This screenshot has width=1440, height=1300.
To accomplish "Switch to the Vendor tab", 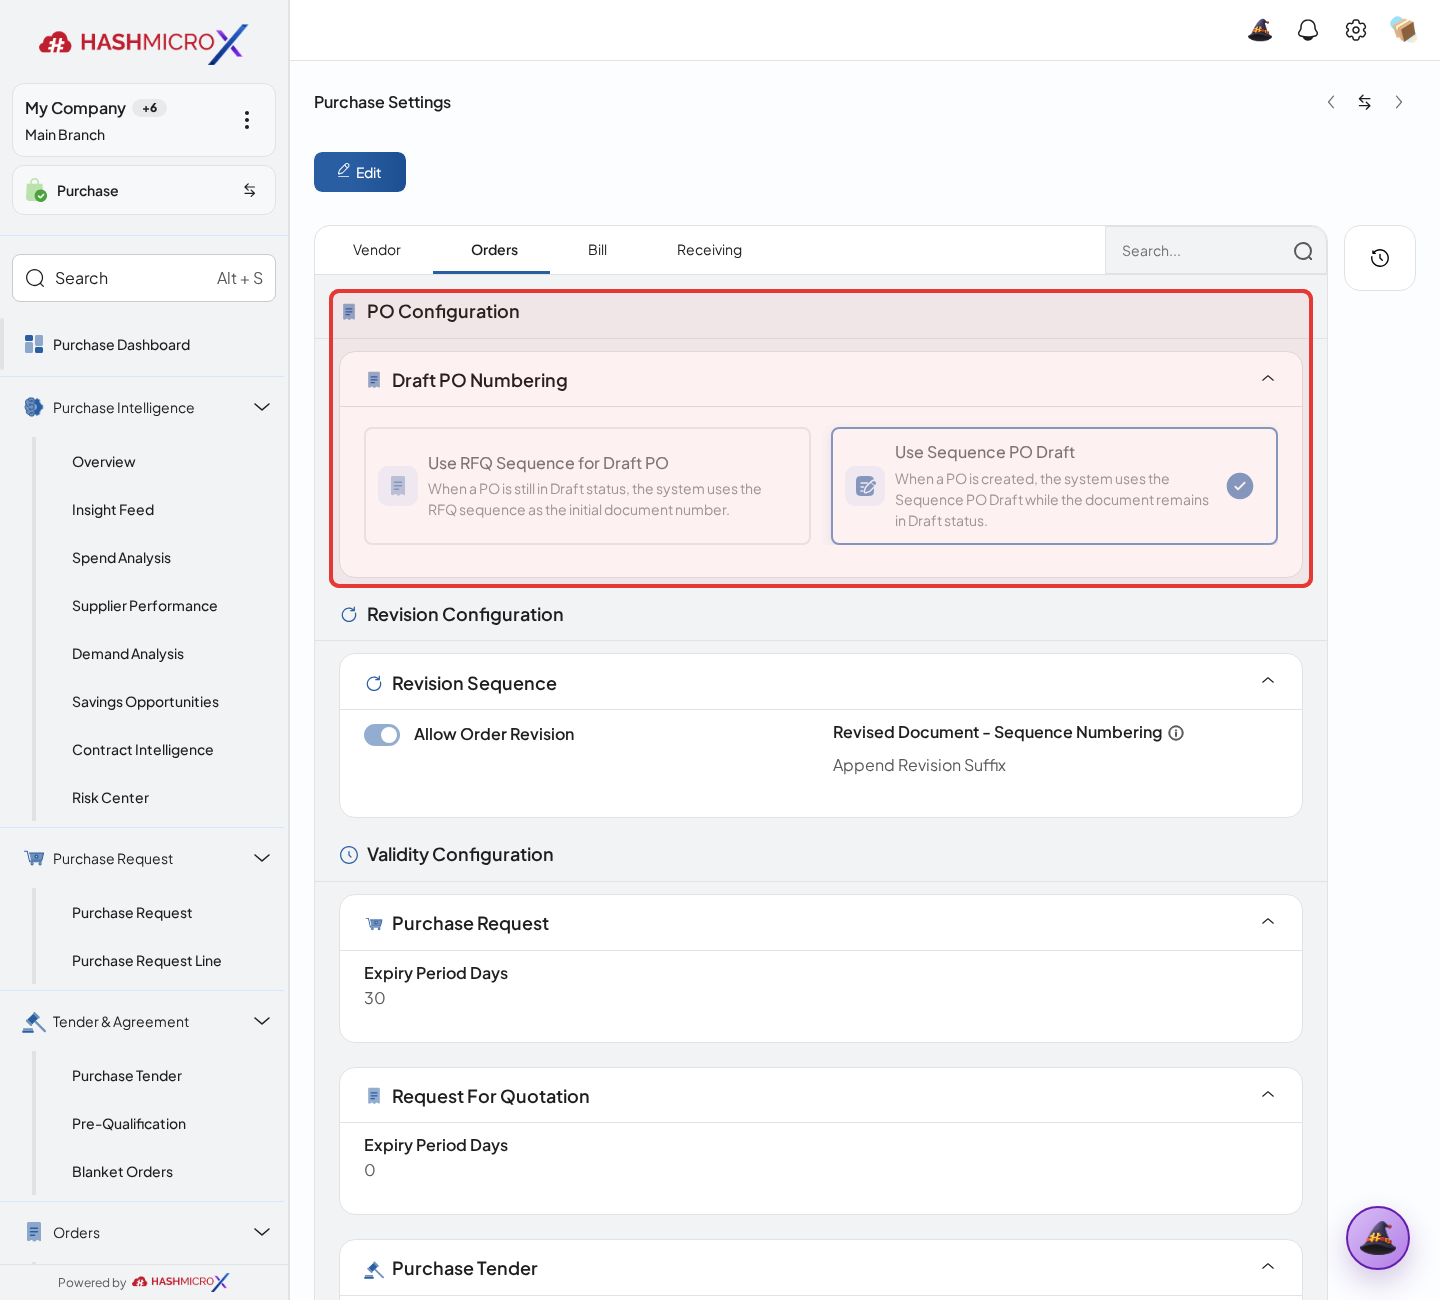I will point(377,250).
